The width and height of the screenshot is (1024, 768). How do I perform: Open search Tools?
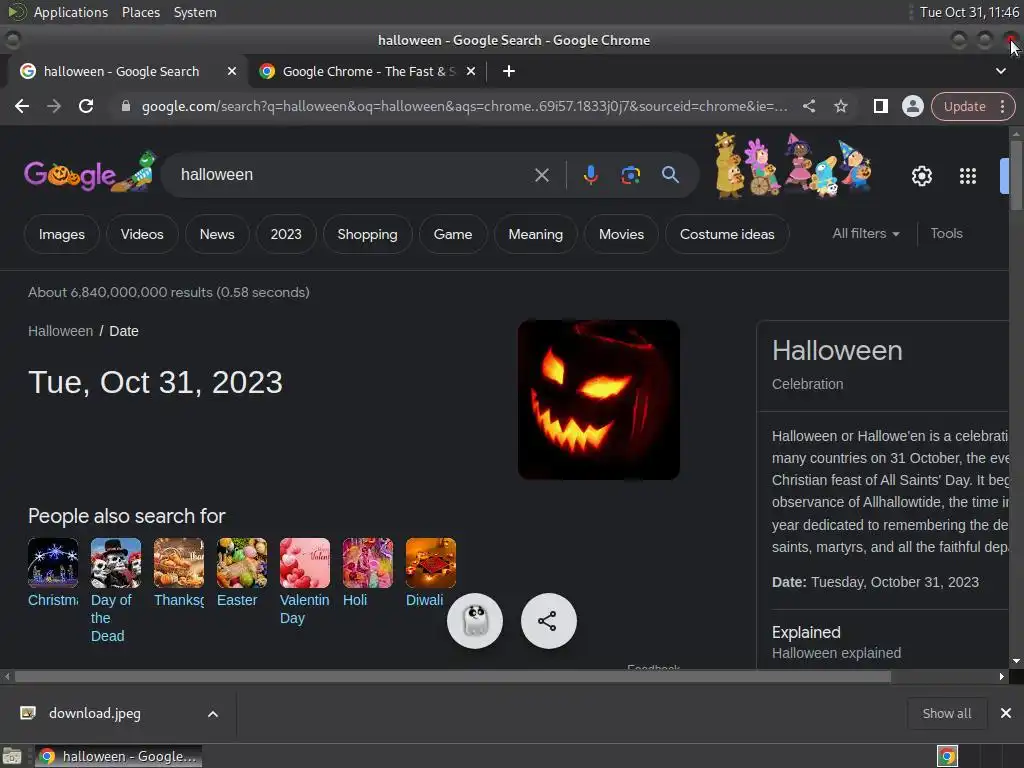[946, 233]
